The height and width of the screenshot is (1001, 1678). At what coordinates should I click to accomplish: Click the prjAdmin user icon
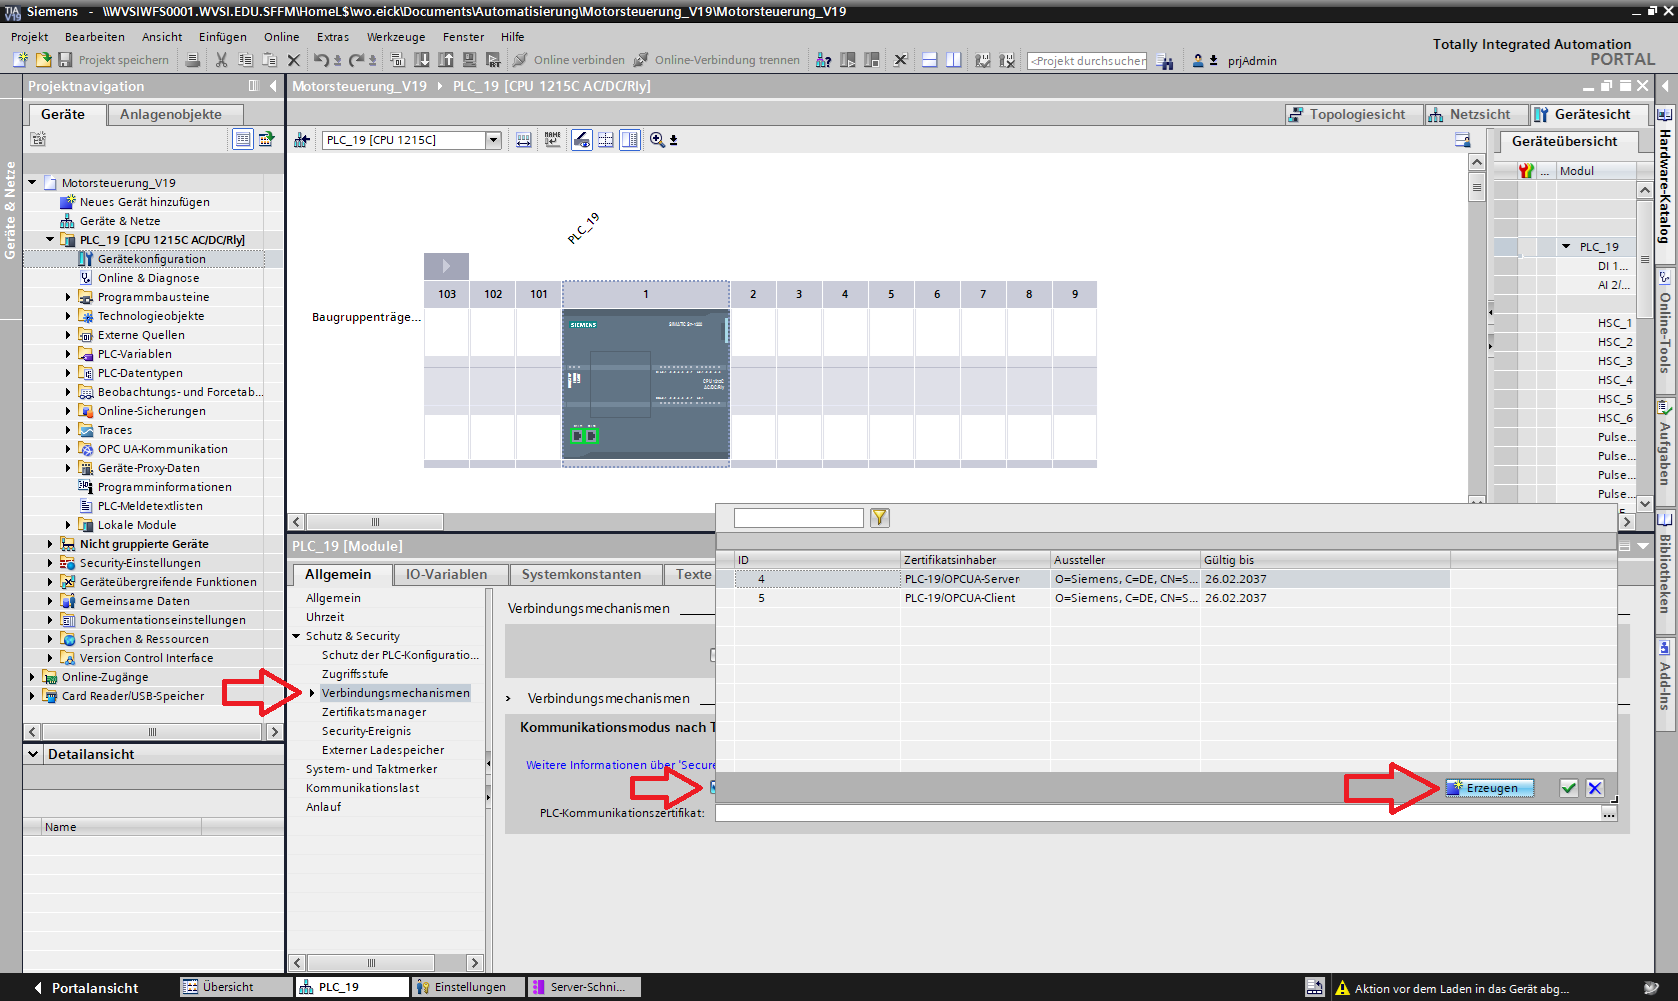pos(1198,60)
